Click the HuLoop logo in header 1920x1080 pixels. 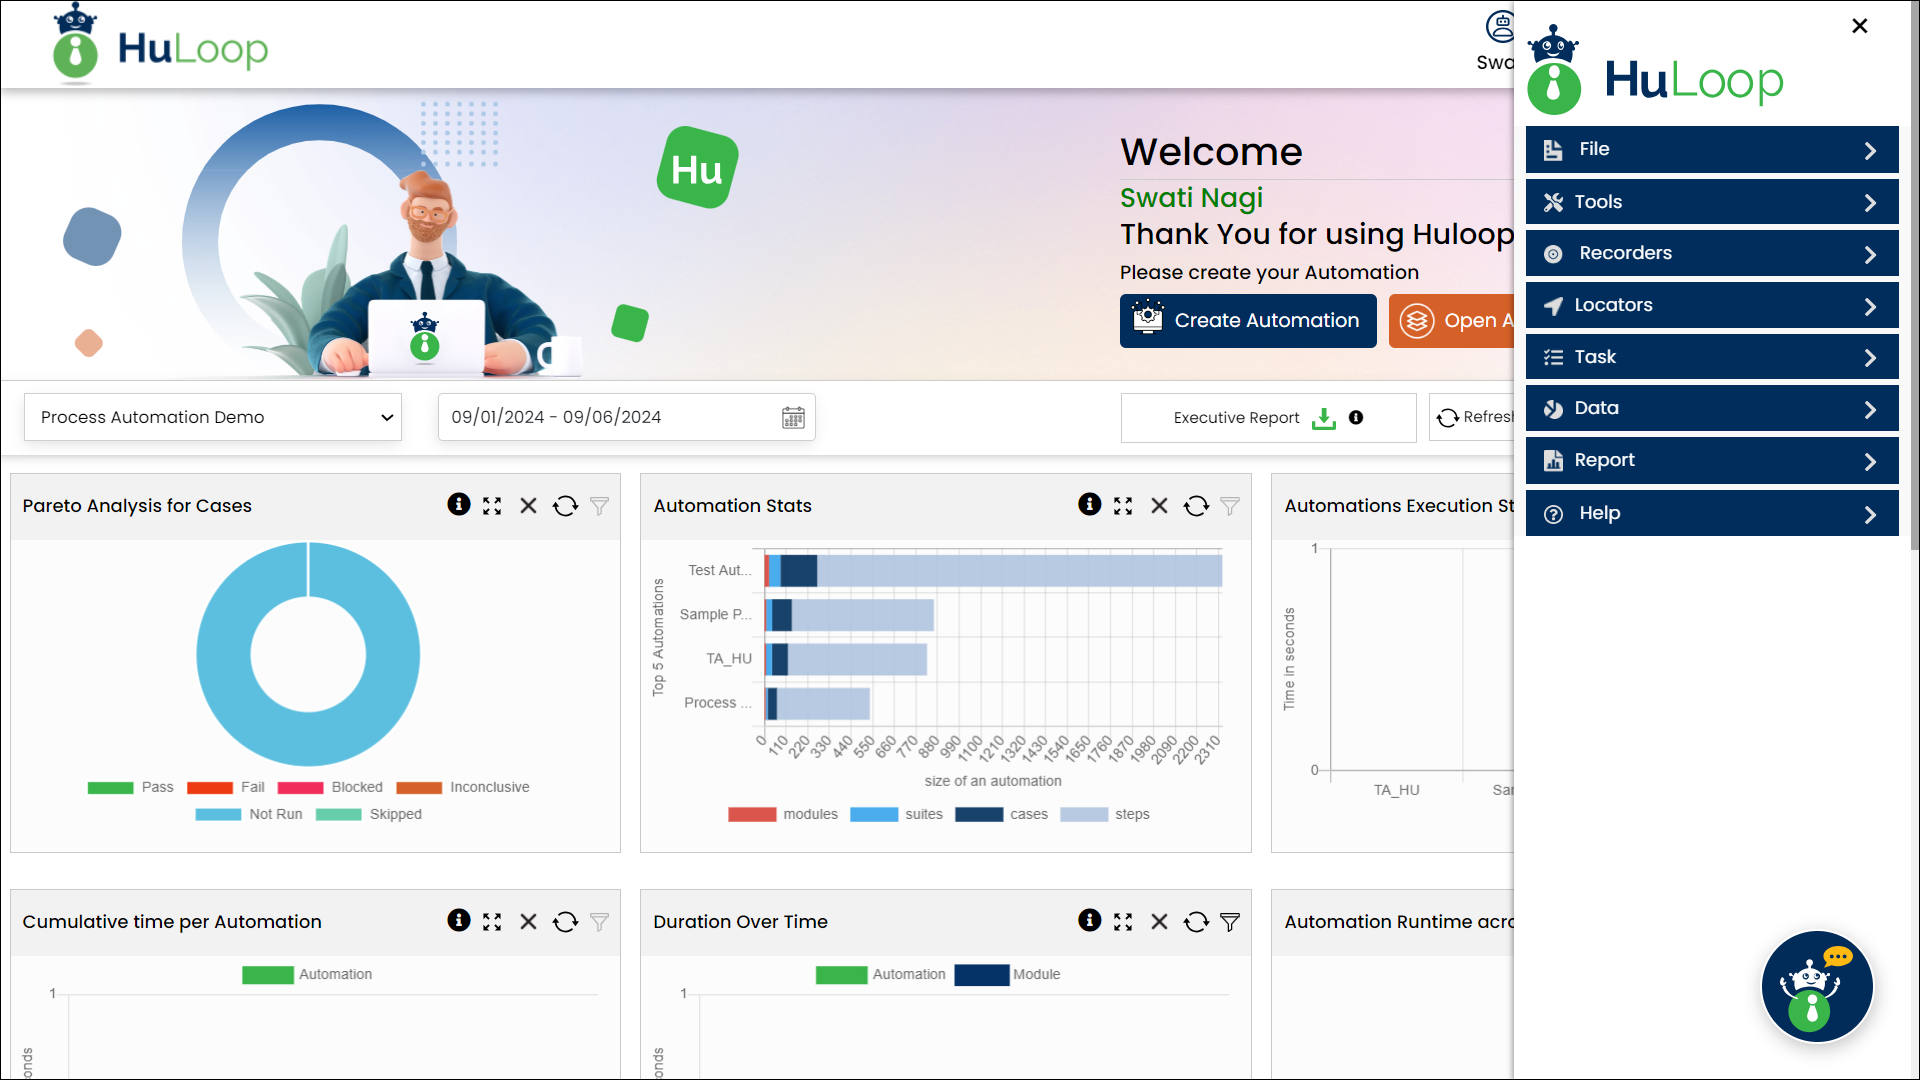click(x=160, y=44)
